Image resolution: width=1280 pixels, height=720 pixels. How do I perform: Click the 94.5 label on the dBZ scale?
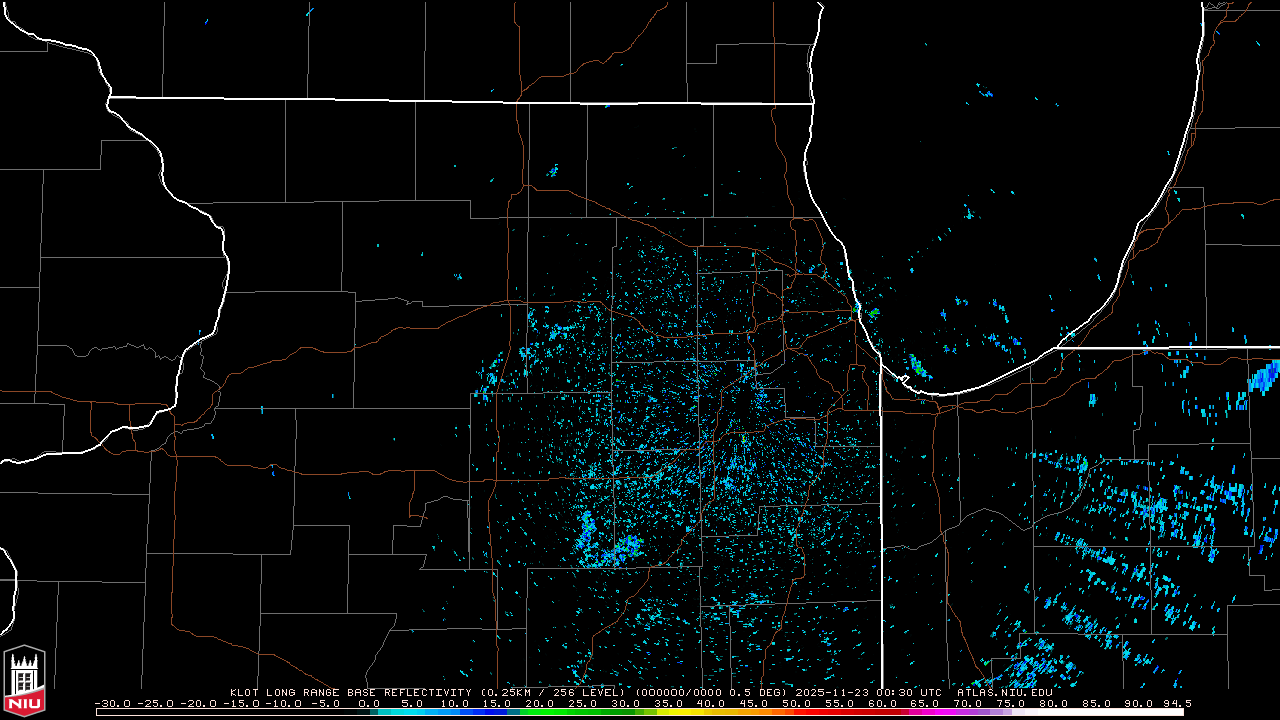point(1176,703)
